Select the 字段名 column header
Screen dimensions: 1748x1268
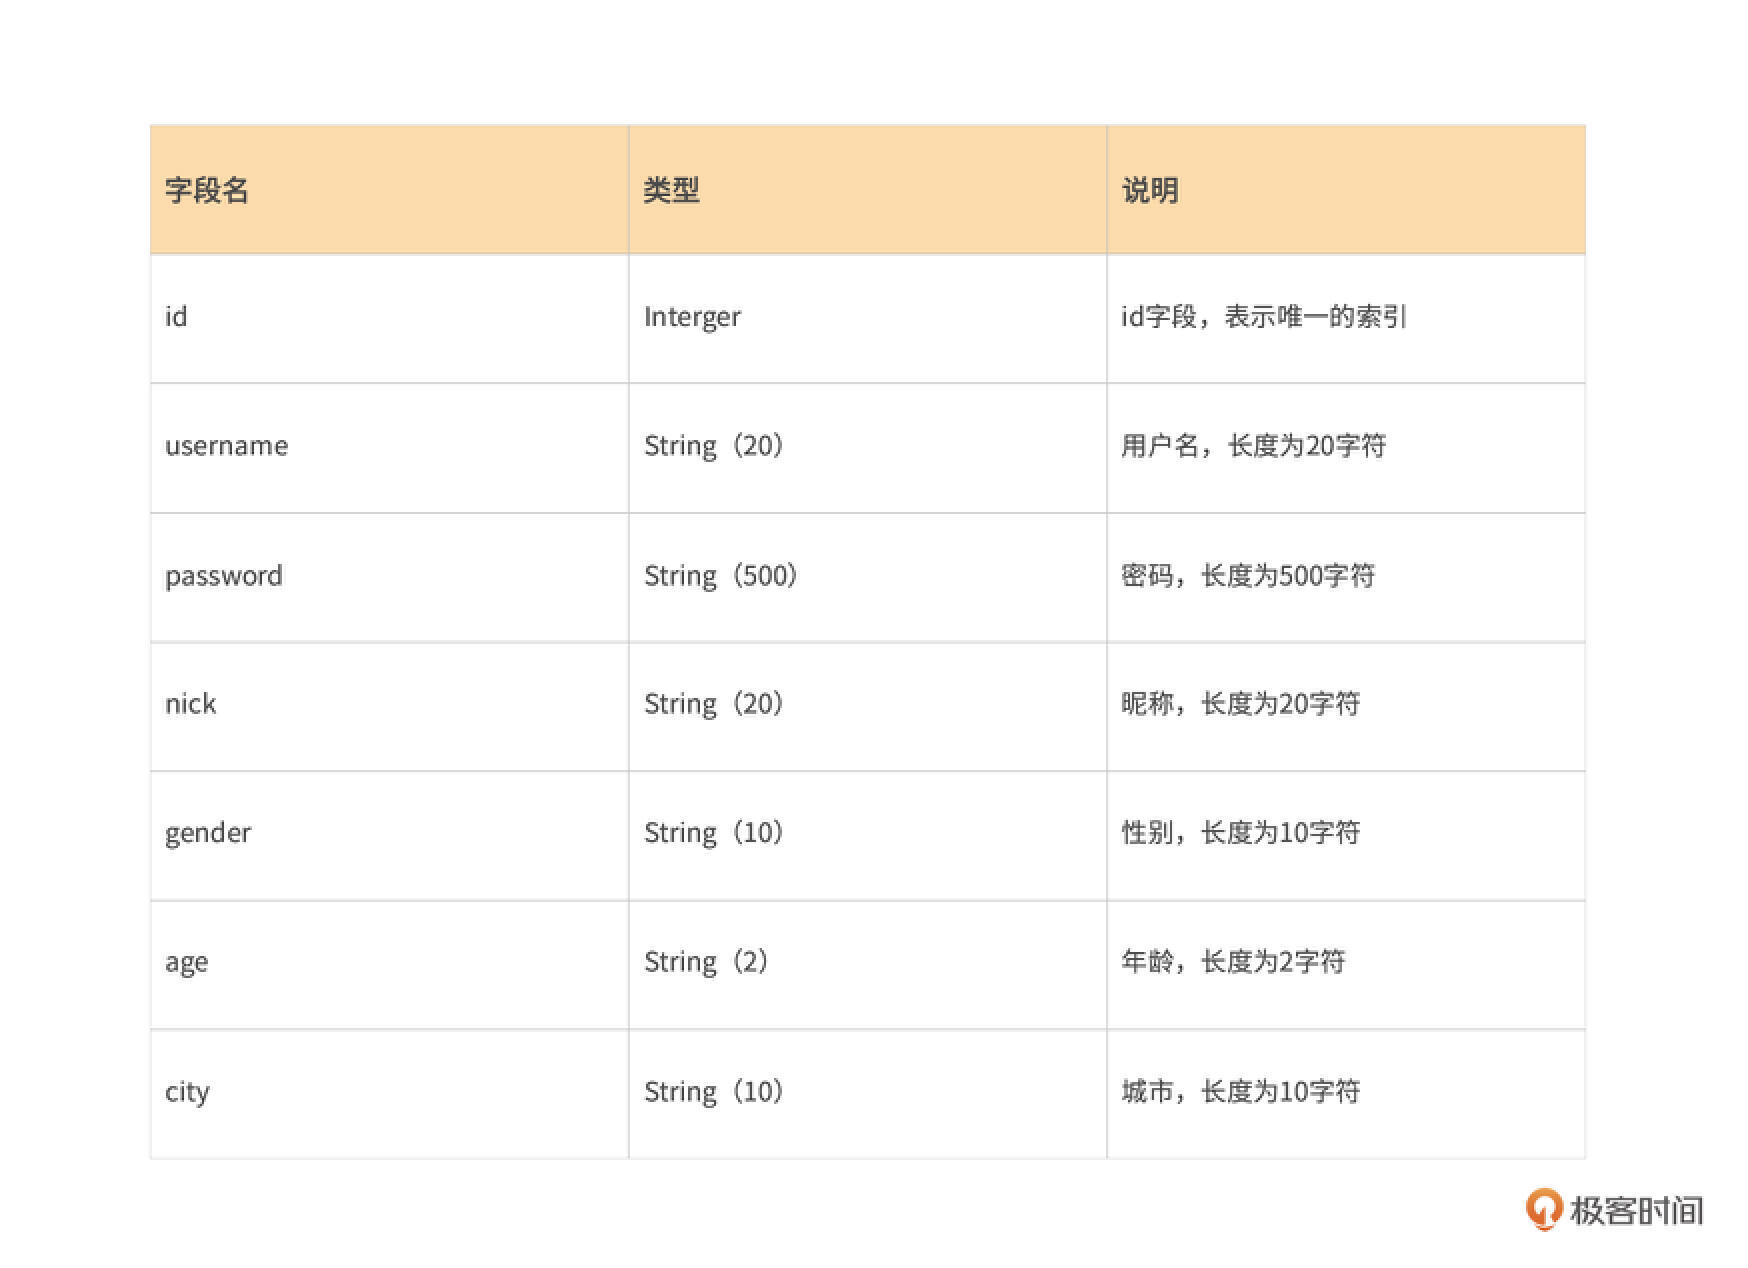click(207, 190)
